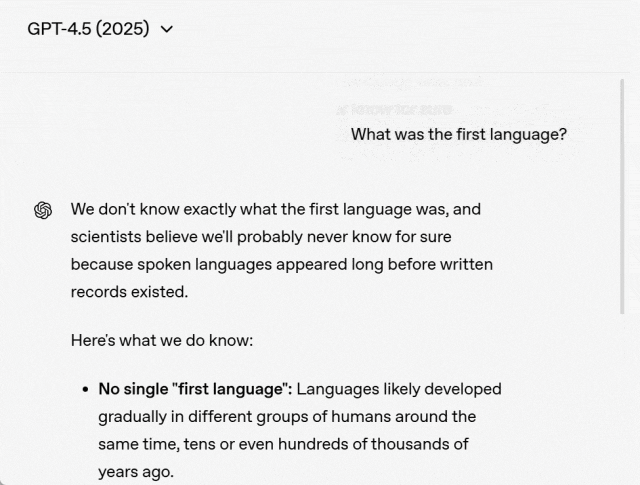Image resolution: width=640 pixels, height=485 pixels.
Task: Click the text 'records existed.'
Action: (129, 292)
